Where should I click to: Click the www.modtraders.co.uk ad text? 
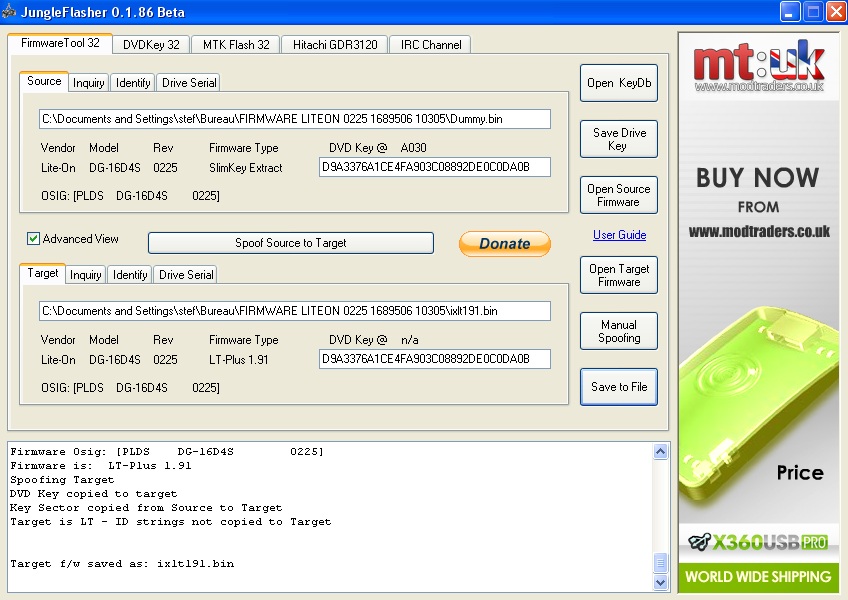point(759,232)
